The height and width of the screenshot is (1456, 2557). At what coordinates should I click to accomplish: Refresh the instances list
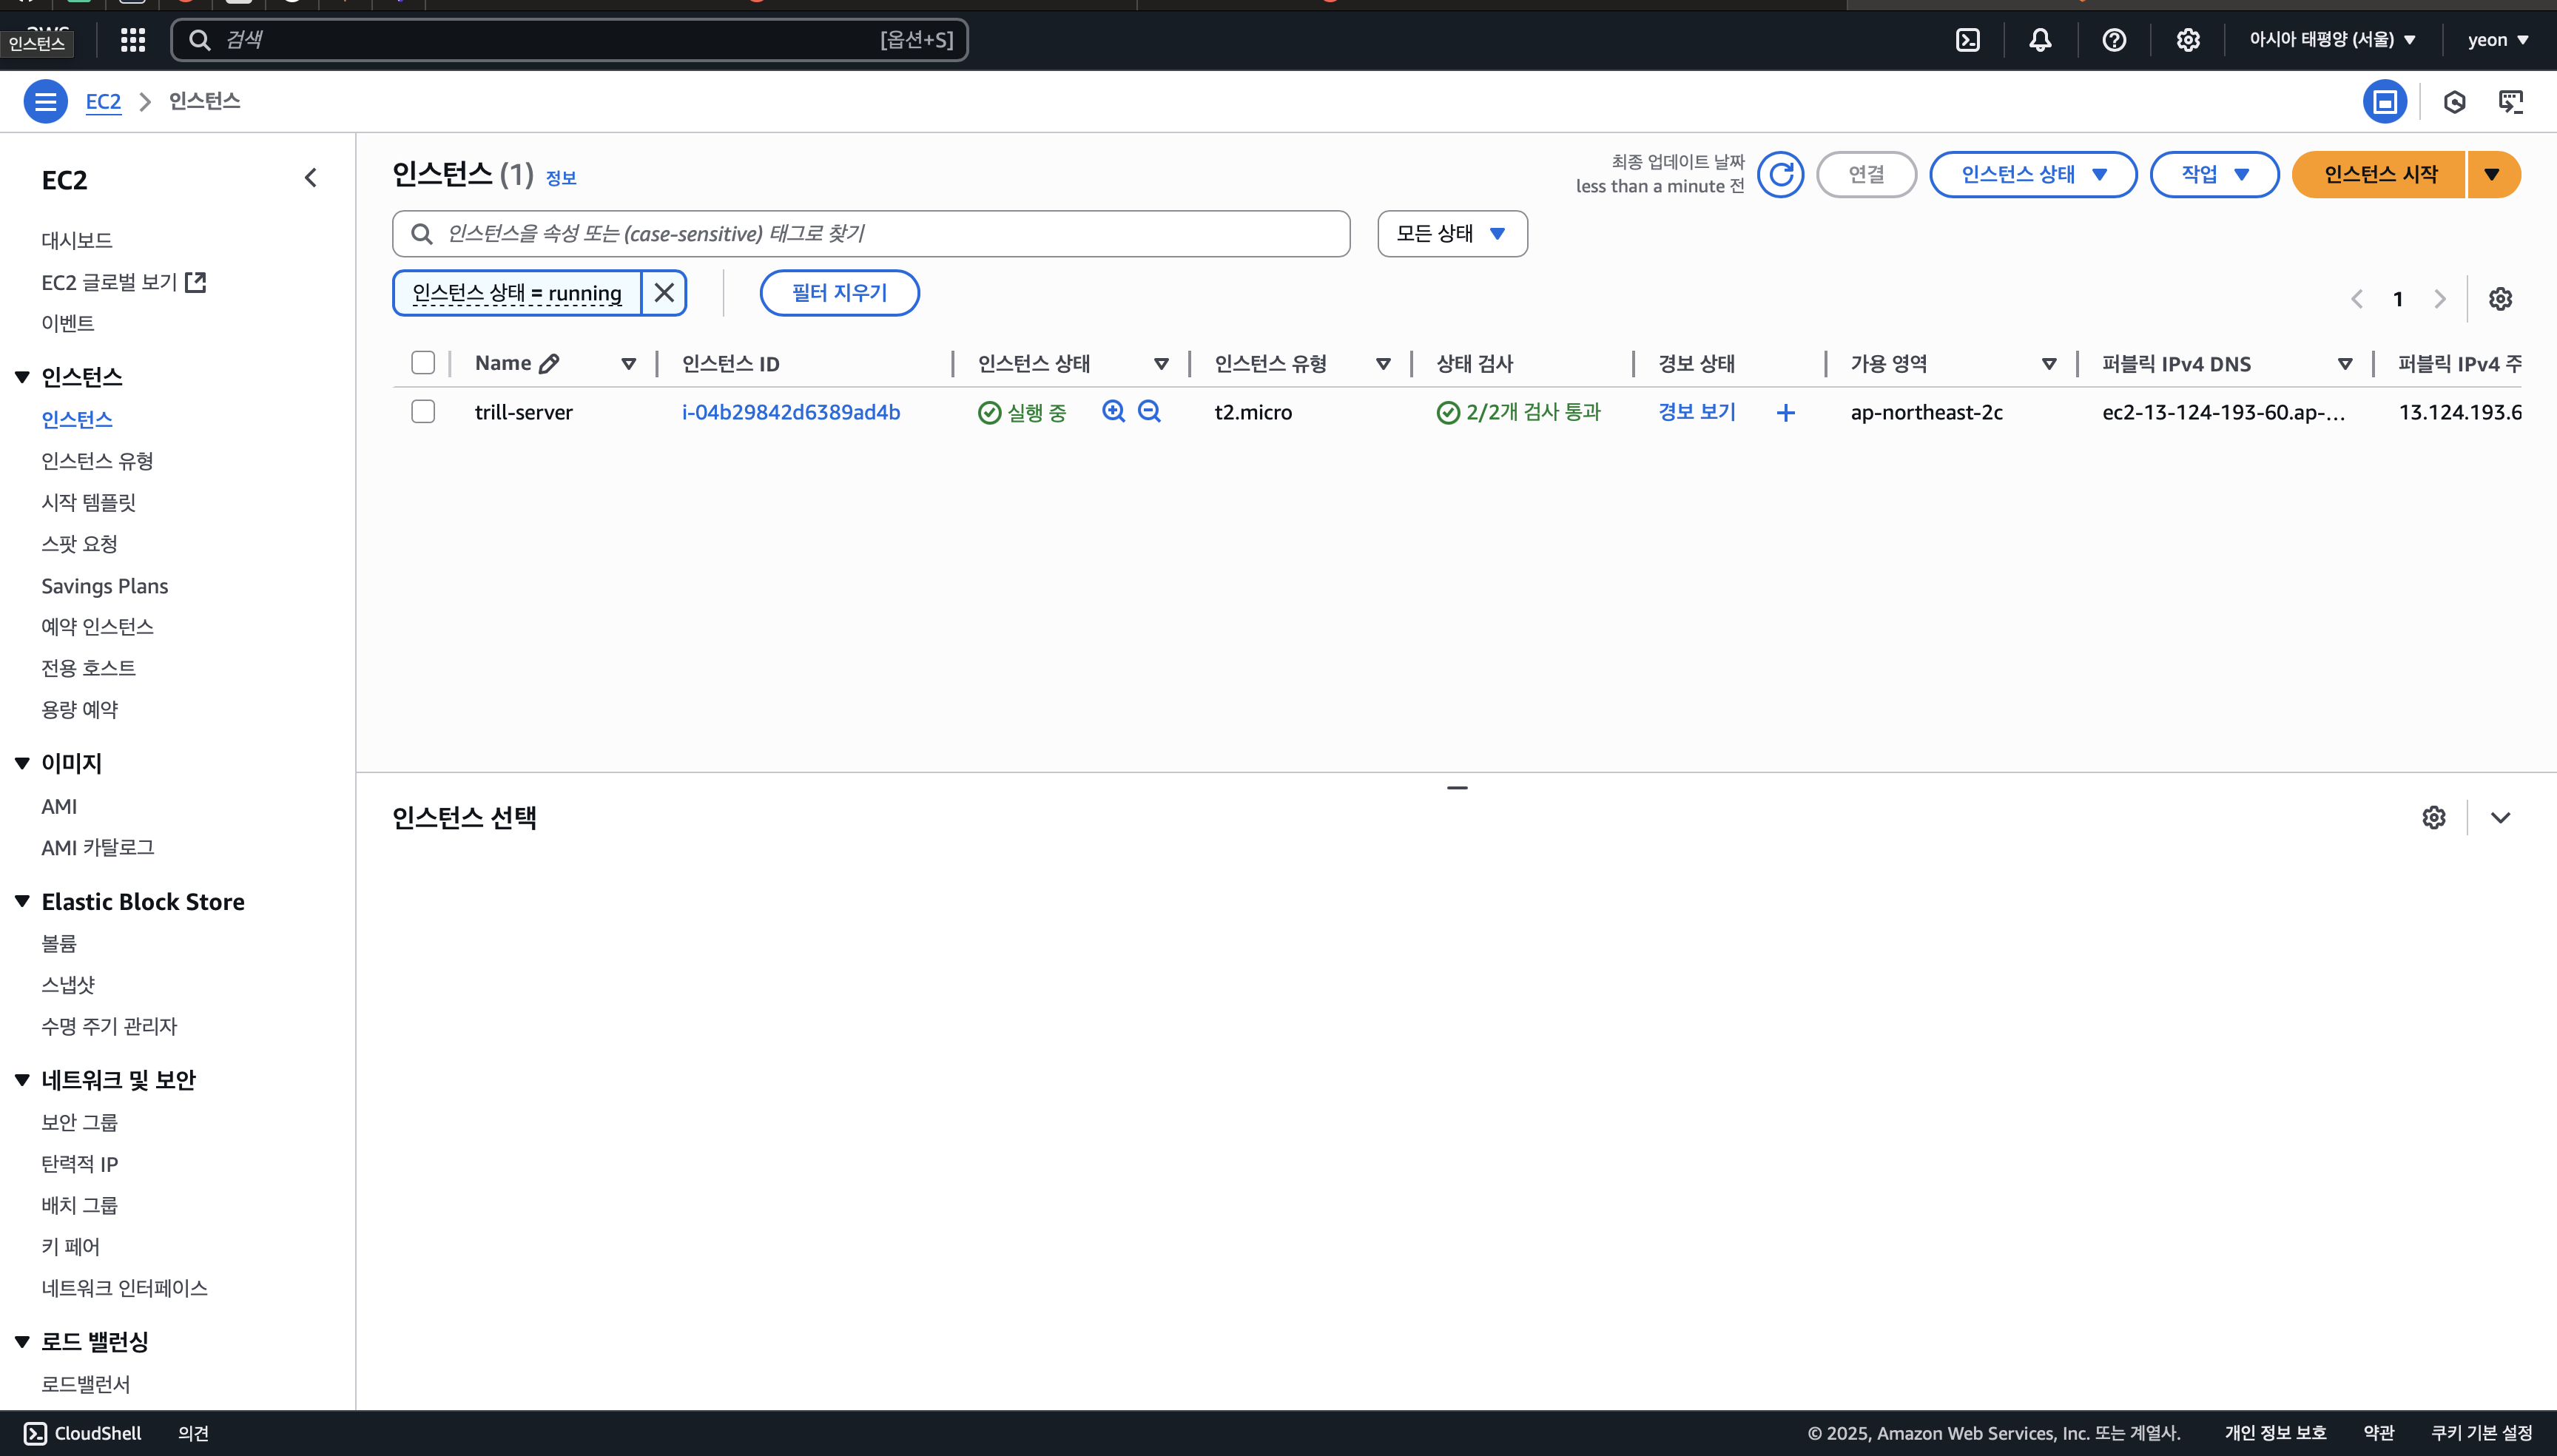coord(1780,175)
